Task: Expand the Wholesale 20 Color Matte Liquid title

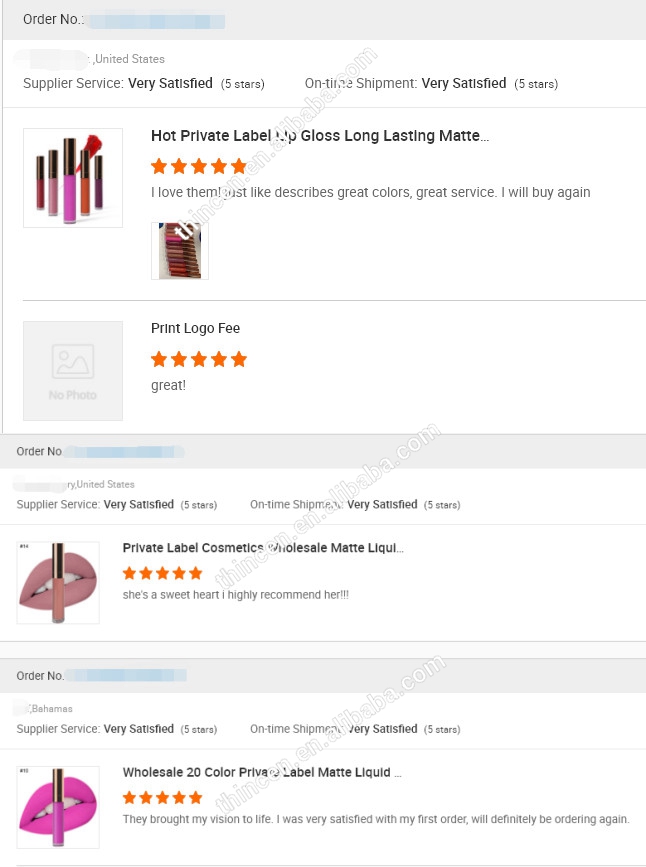Action: tap(262, 772)
